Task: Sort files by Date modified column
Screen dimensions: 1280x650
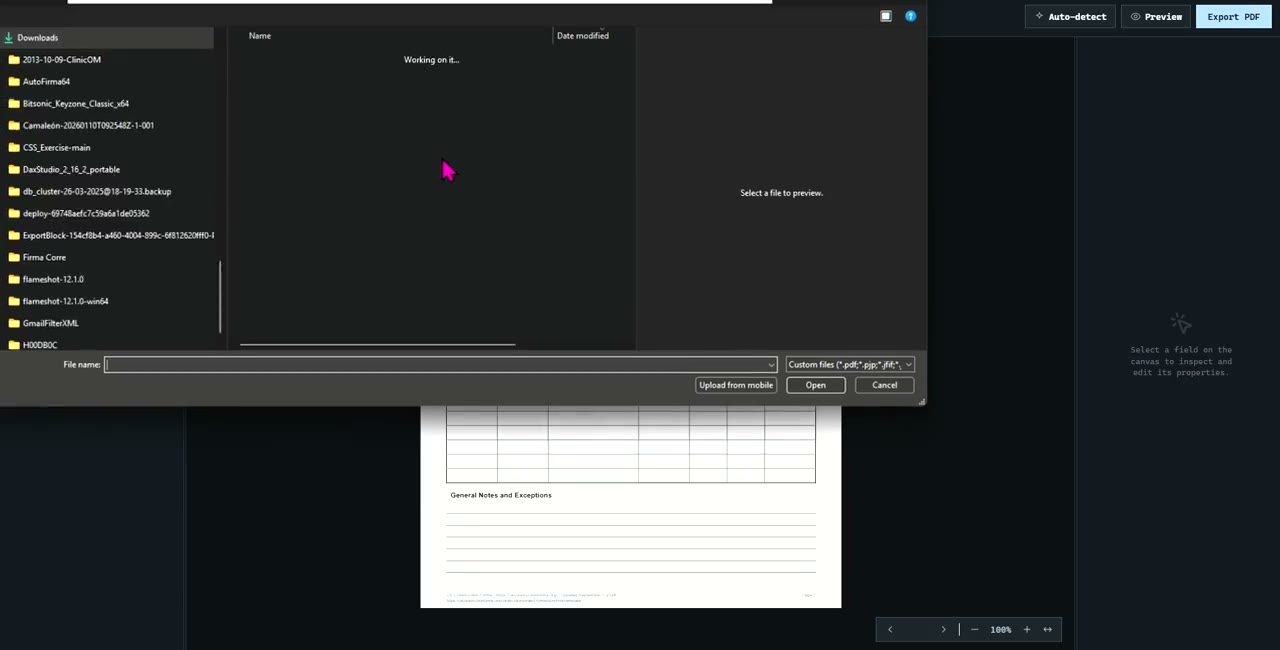Action: pos(583,36)
